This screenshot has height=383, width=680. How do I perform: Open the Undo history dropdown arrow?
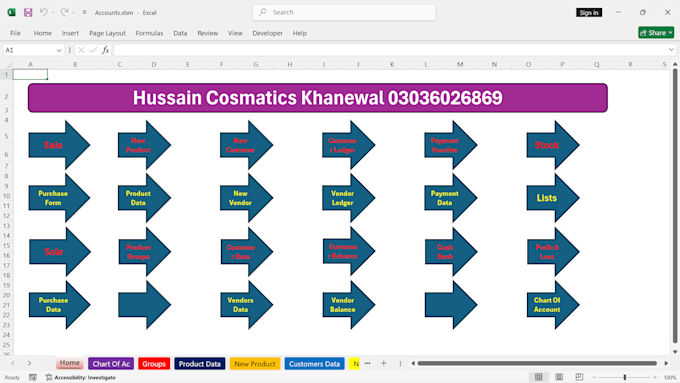point(53,13)
